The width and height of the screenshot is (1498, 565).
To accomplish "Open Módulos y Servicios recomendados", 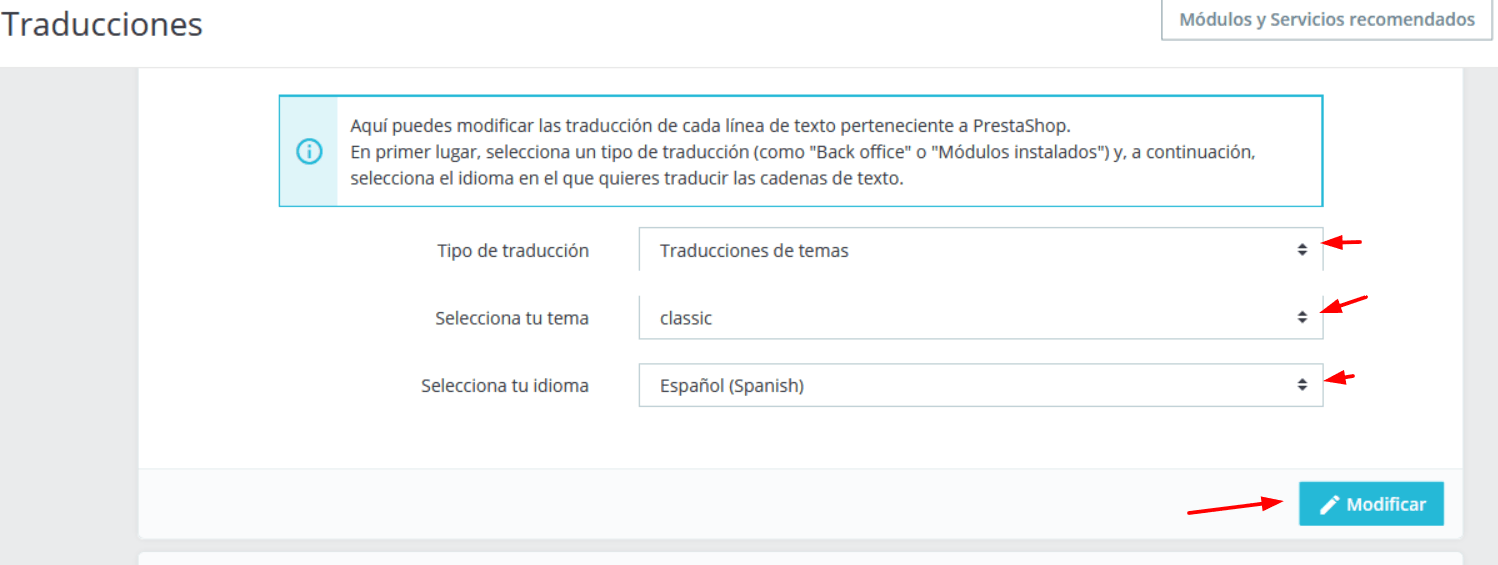I will click(1327, 19).
